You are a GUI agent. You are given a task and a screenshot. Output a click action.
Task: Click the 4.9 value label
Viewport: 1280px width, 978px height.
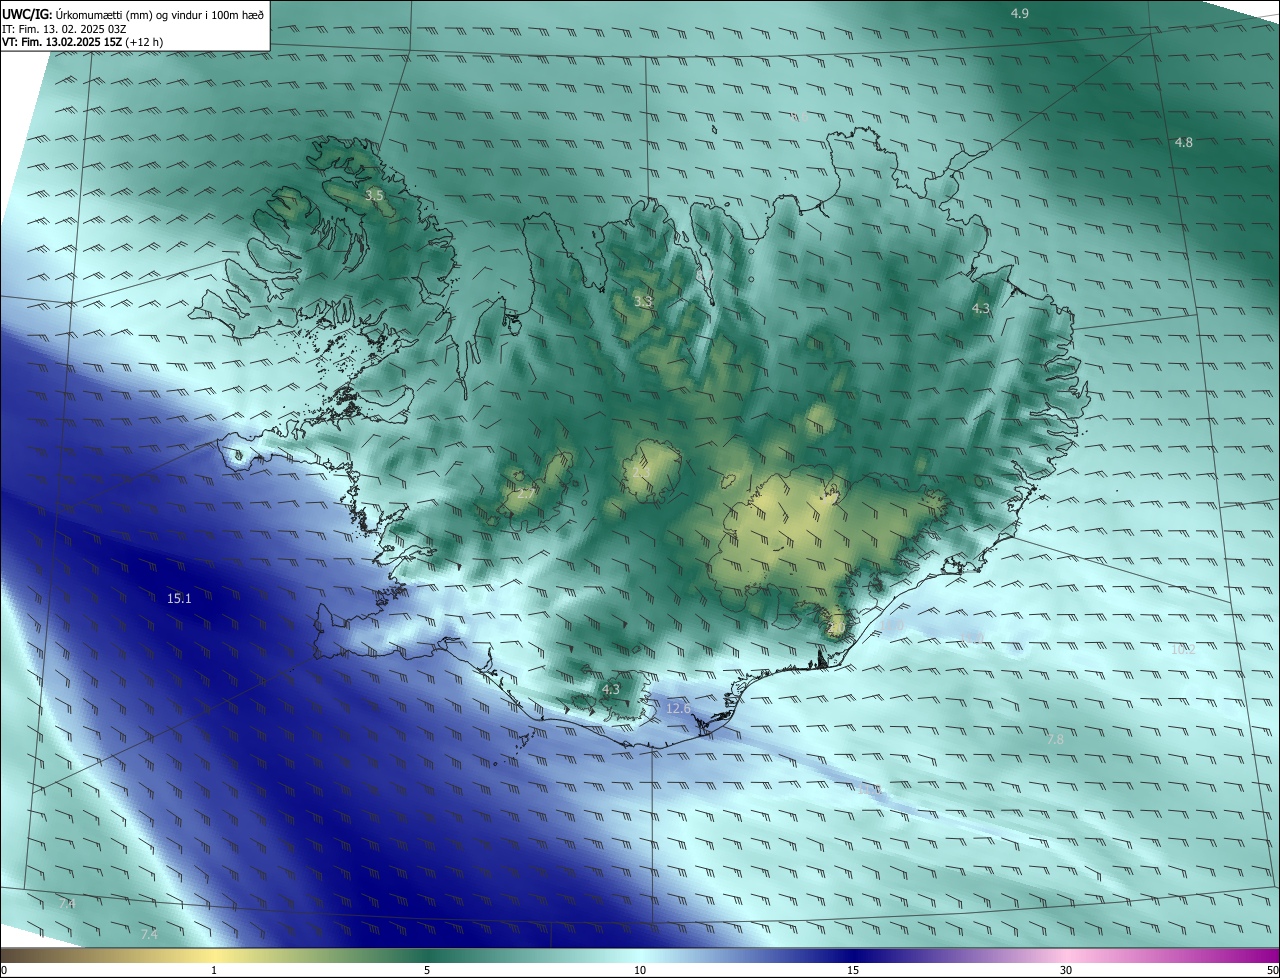(x=1019, y=13)
